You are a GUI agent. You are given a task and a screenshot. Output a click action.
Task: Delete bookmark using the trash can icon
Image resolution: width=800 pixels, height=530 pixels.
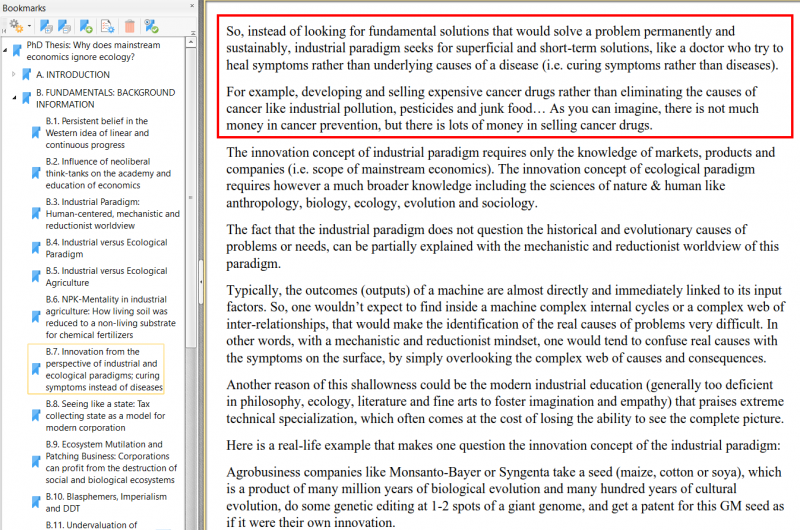(x=130, y=26)
